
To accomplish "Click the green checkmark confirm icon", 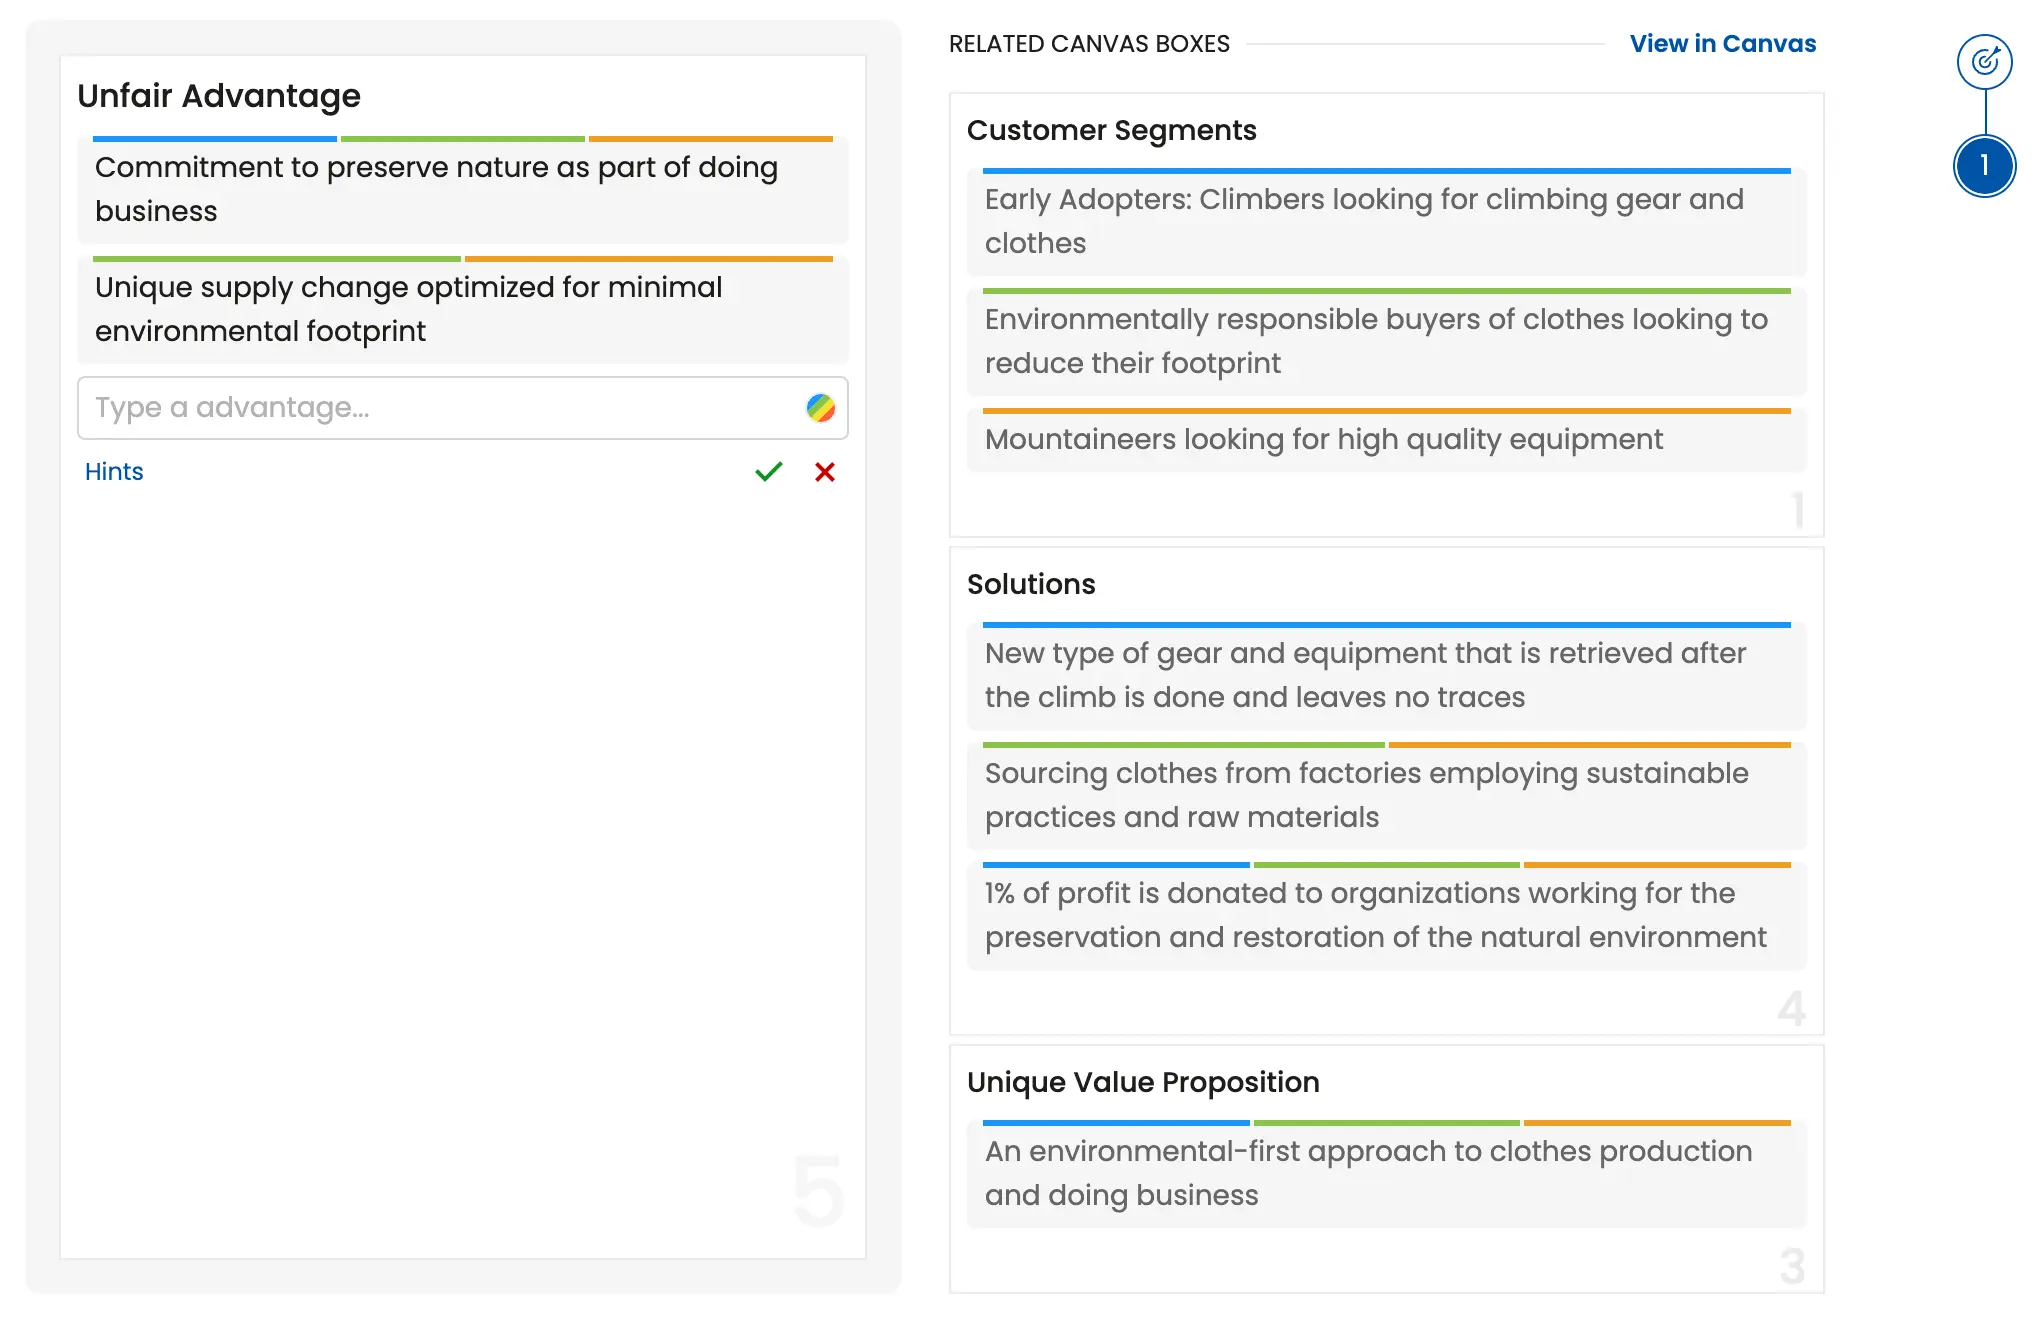I will (x=768, y=472).
